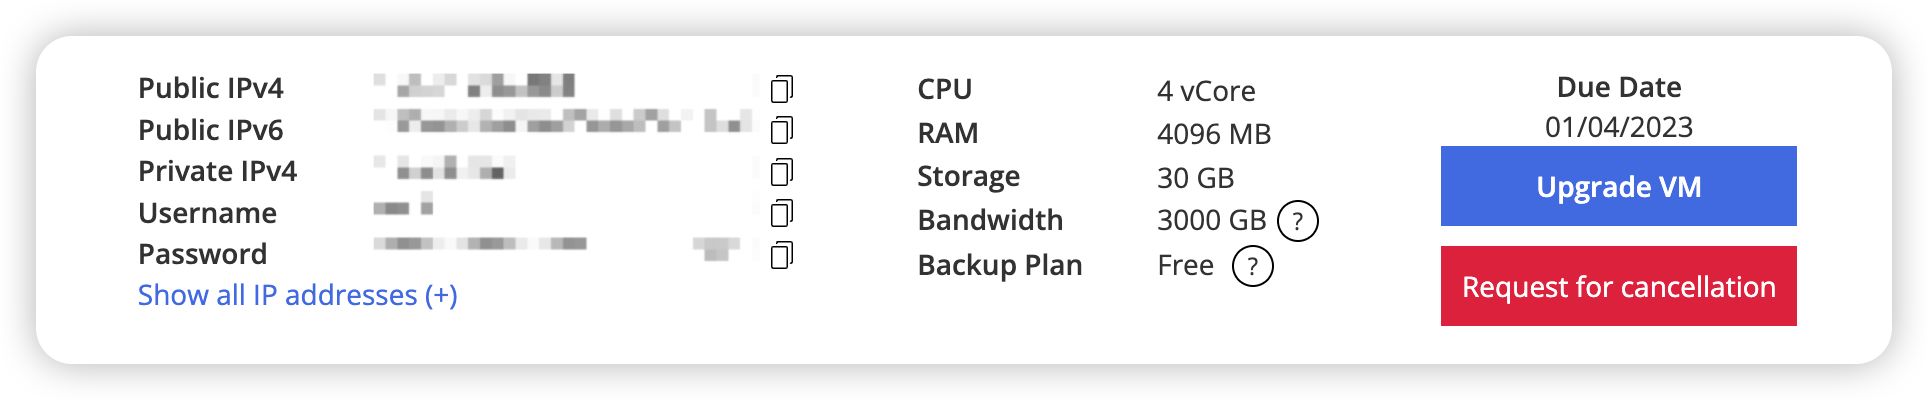Open the Backup Plan help icon

[x=1252, y=266]
